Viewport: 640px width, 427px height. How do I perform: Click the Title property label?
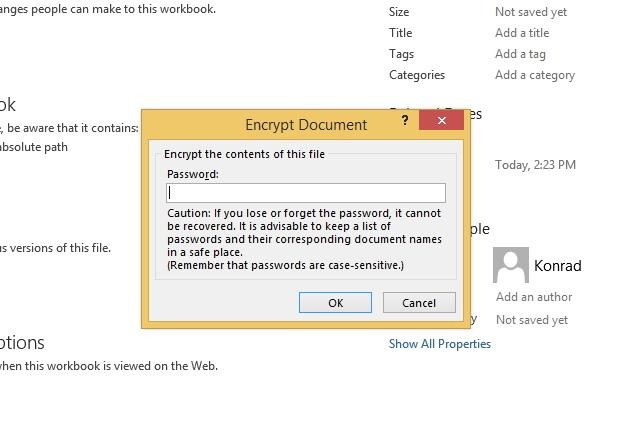[x=400, y=33]
